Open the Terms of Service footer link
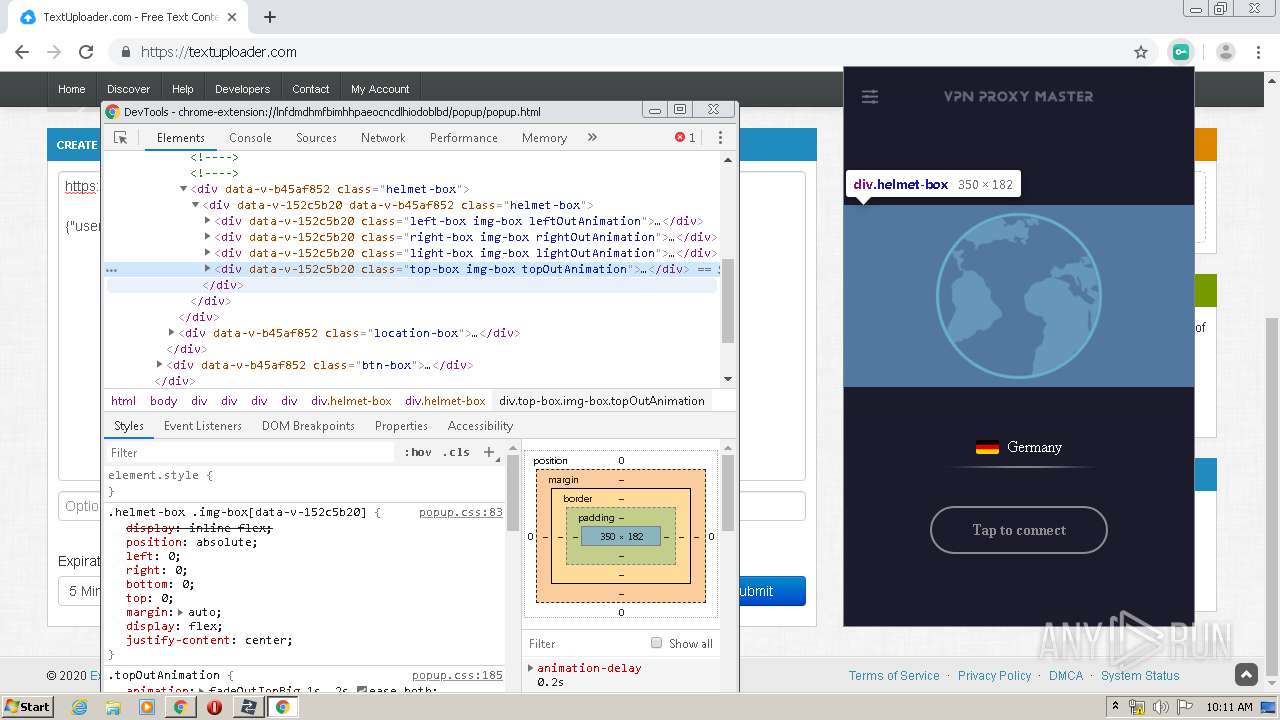The image size is (1280, 720). point(894,676)
